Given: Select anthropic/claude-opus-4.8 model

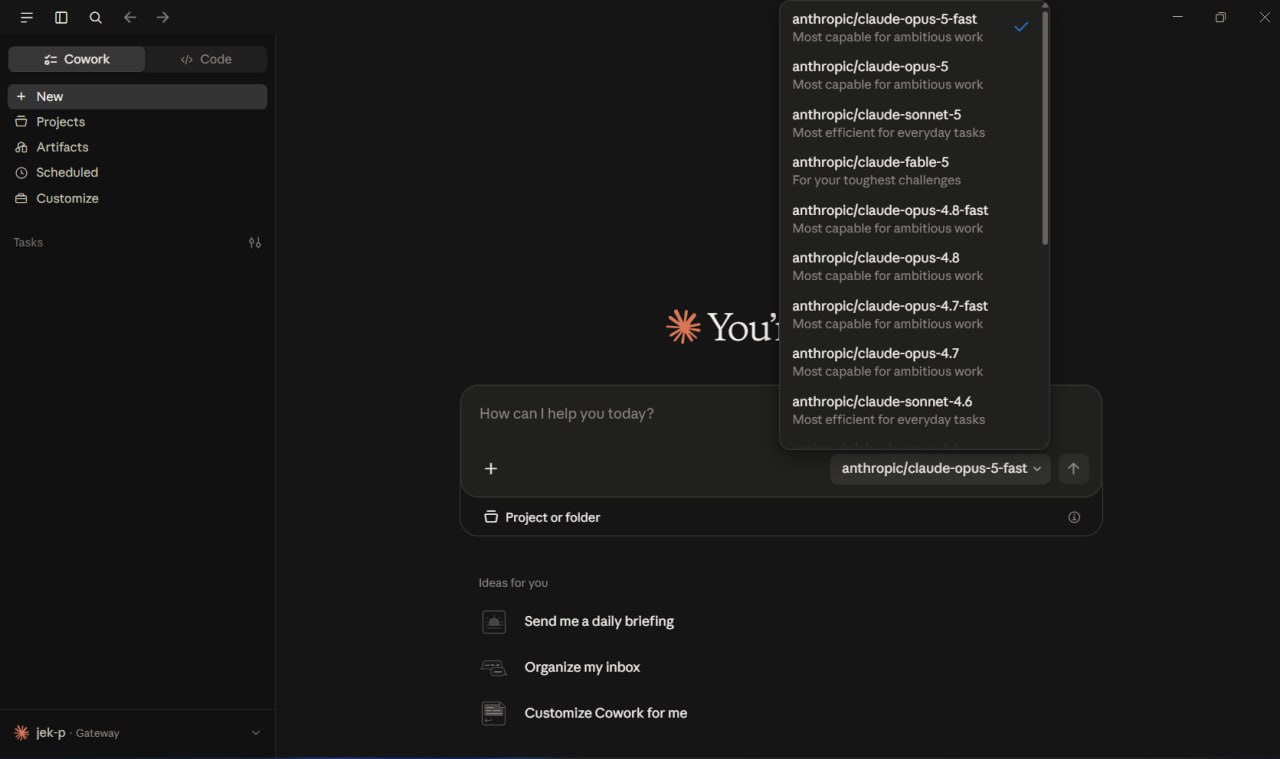Looking at the screenshot, I should 910,266.
